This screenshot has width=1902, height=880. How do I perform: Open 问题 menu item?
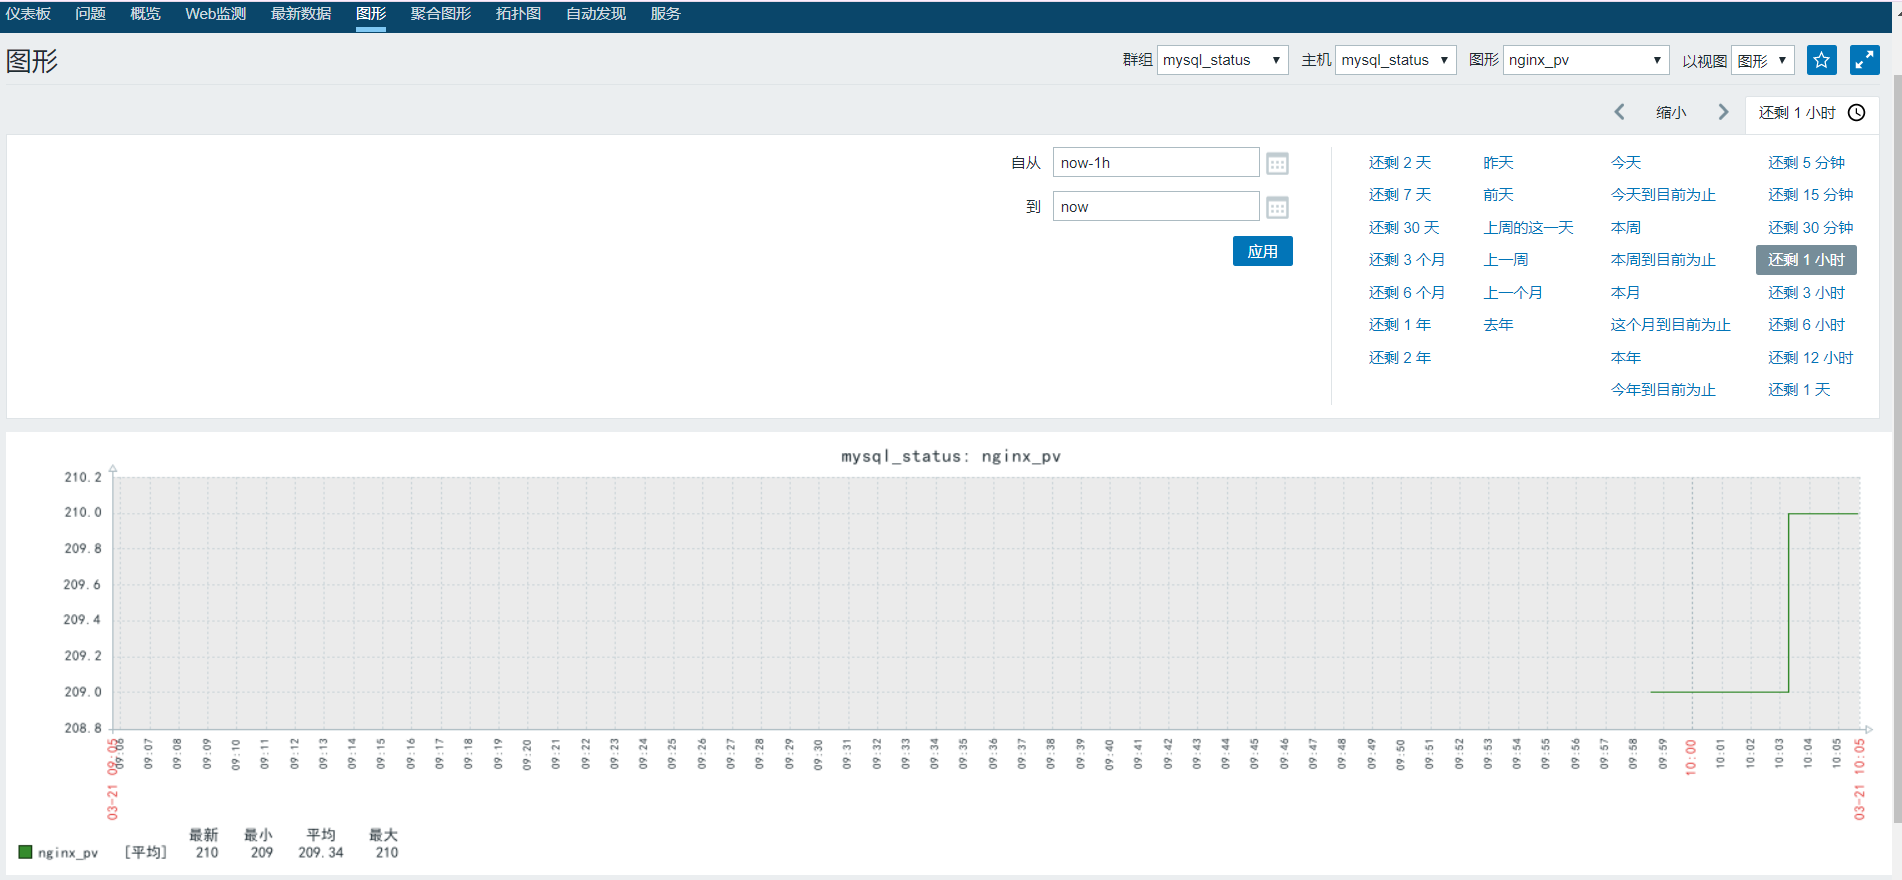(x=90, y=14)
